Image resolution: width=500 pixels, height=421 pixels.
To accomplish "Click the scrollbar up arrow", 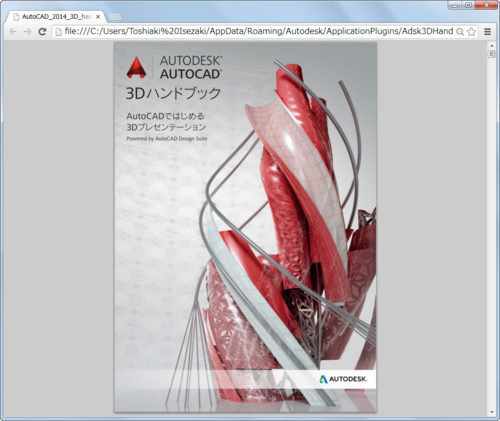I will click(x=491, y=45).
